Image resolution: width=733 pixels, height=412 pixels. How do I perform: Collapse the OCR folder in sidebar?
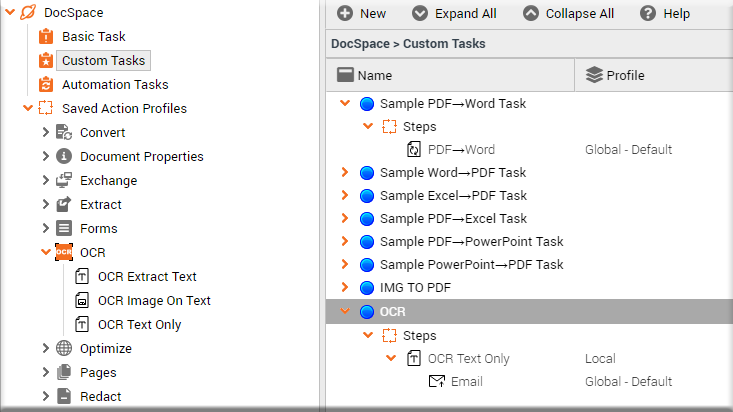tap(46, 252)
